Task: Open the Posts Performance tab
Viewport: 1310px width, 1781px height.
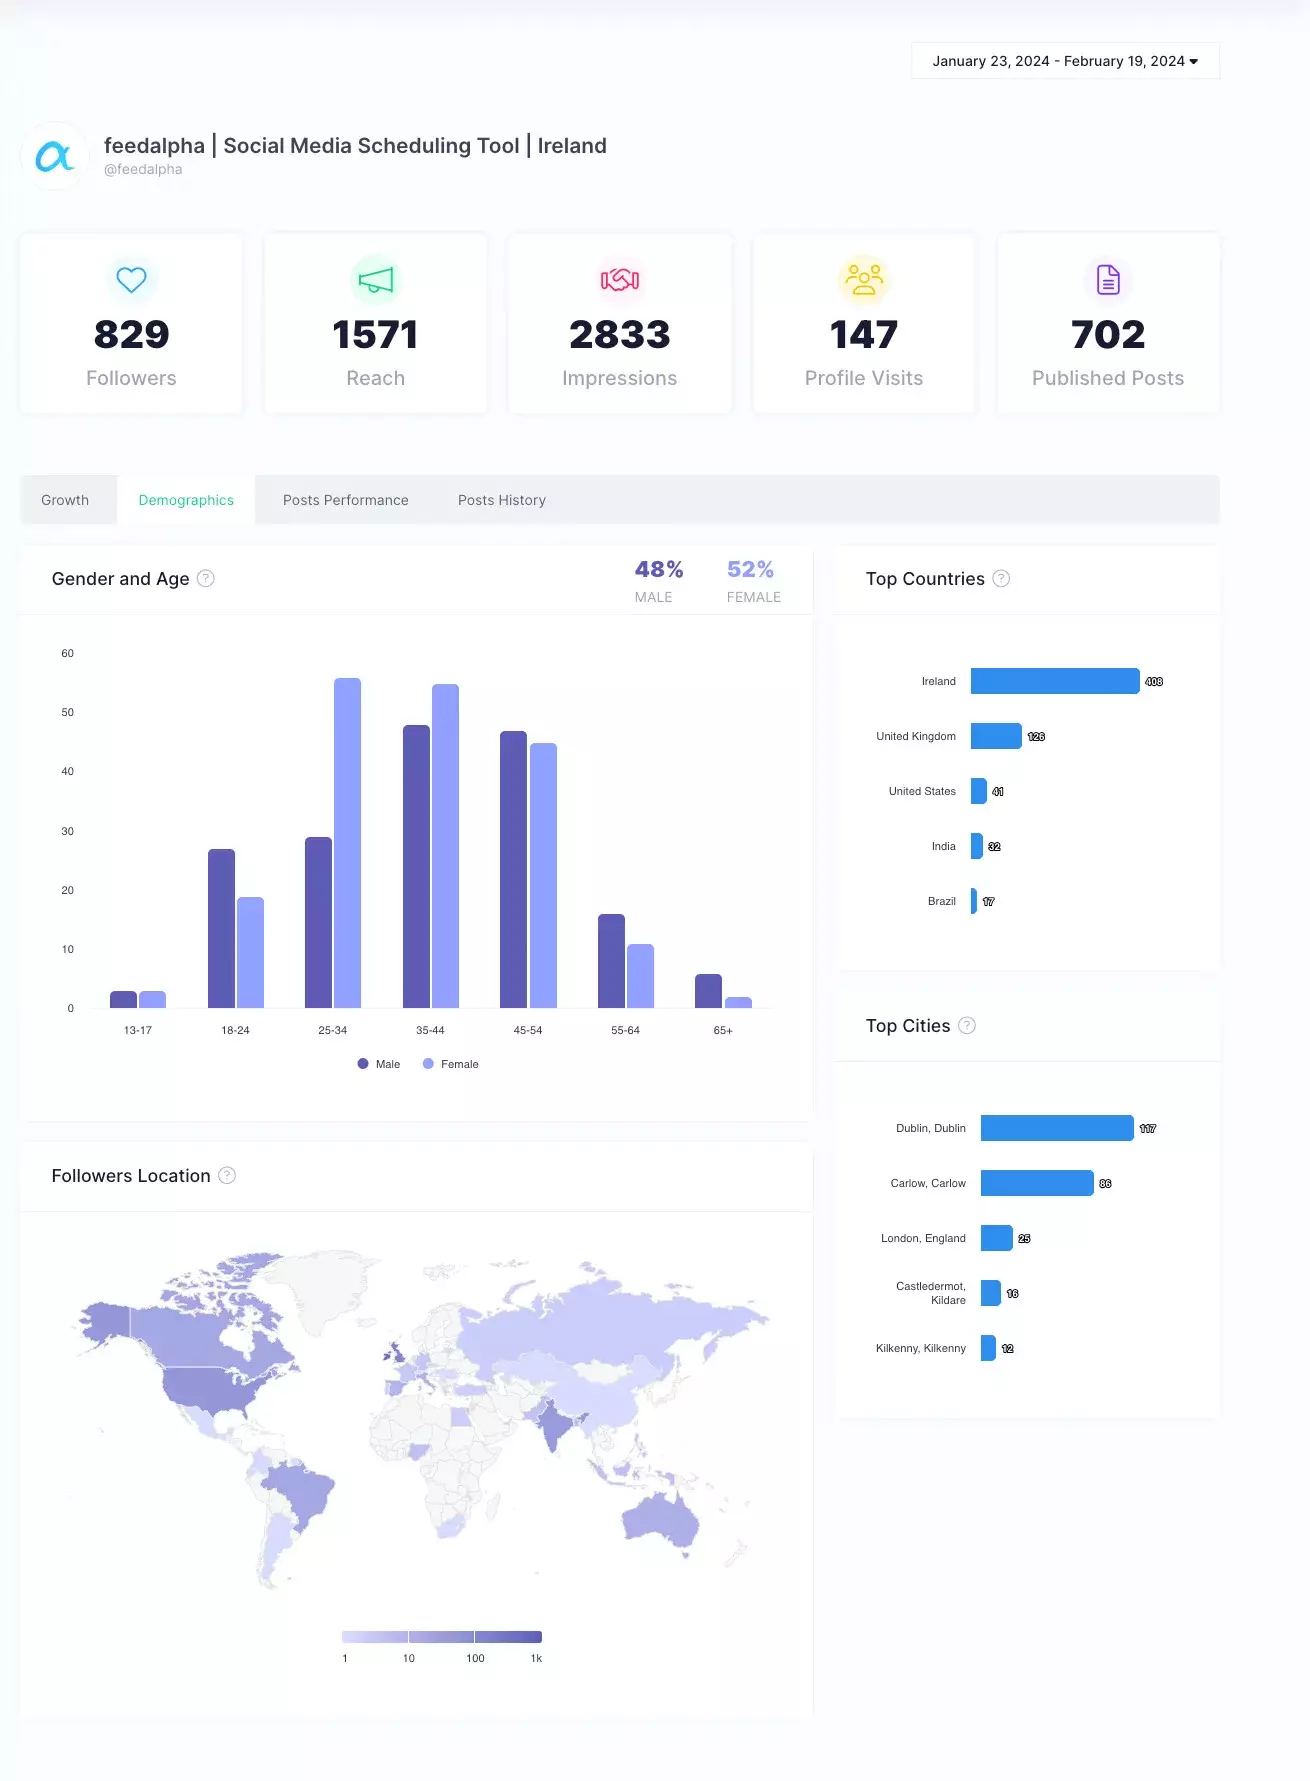Action: pyautogui.click(x=346, y=500)
